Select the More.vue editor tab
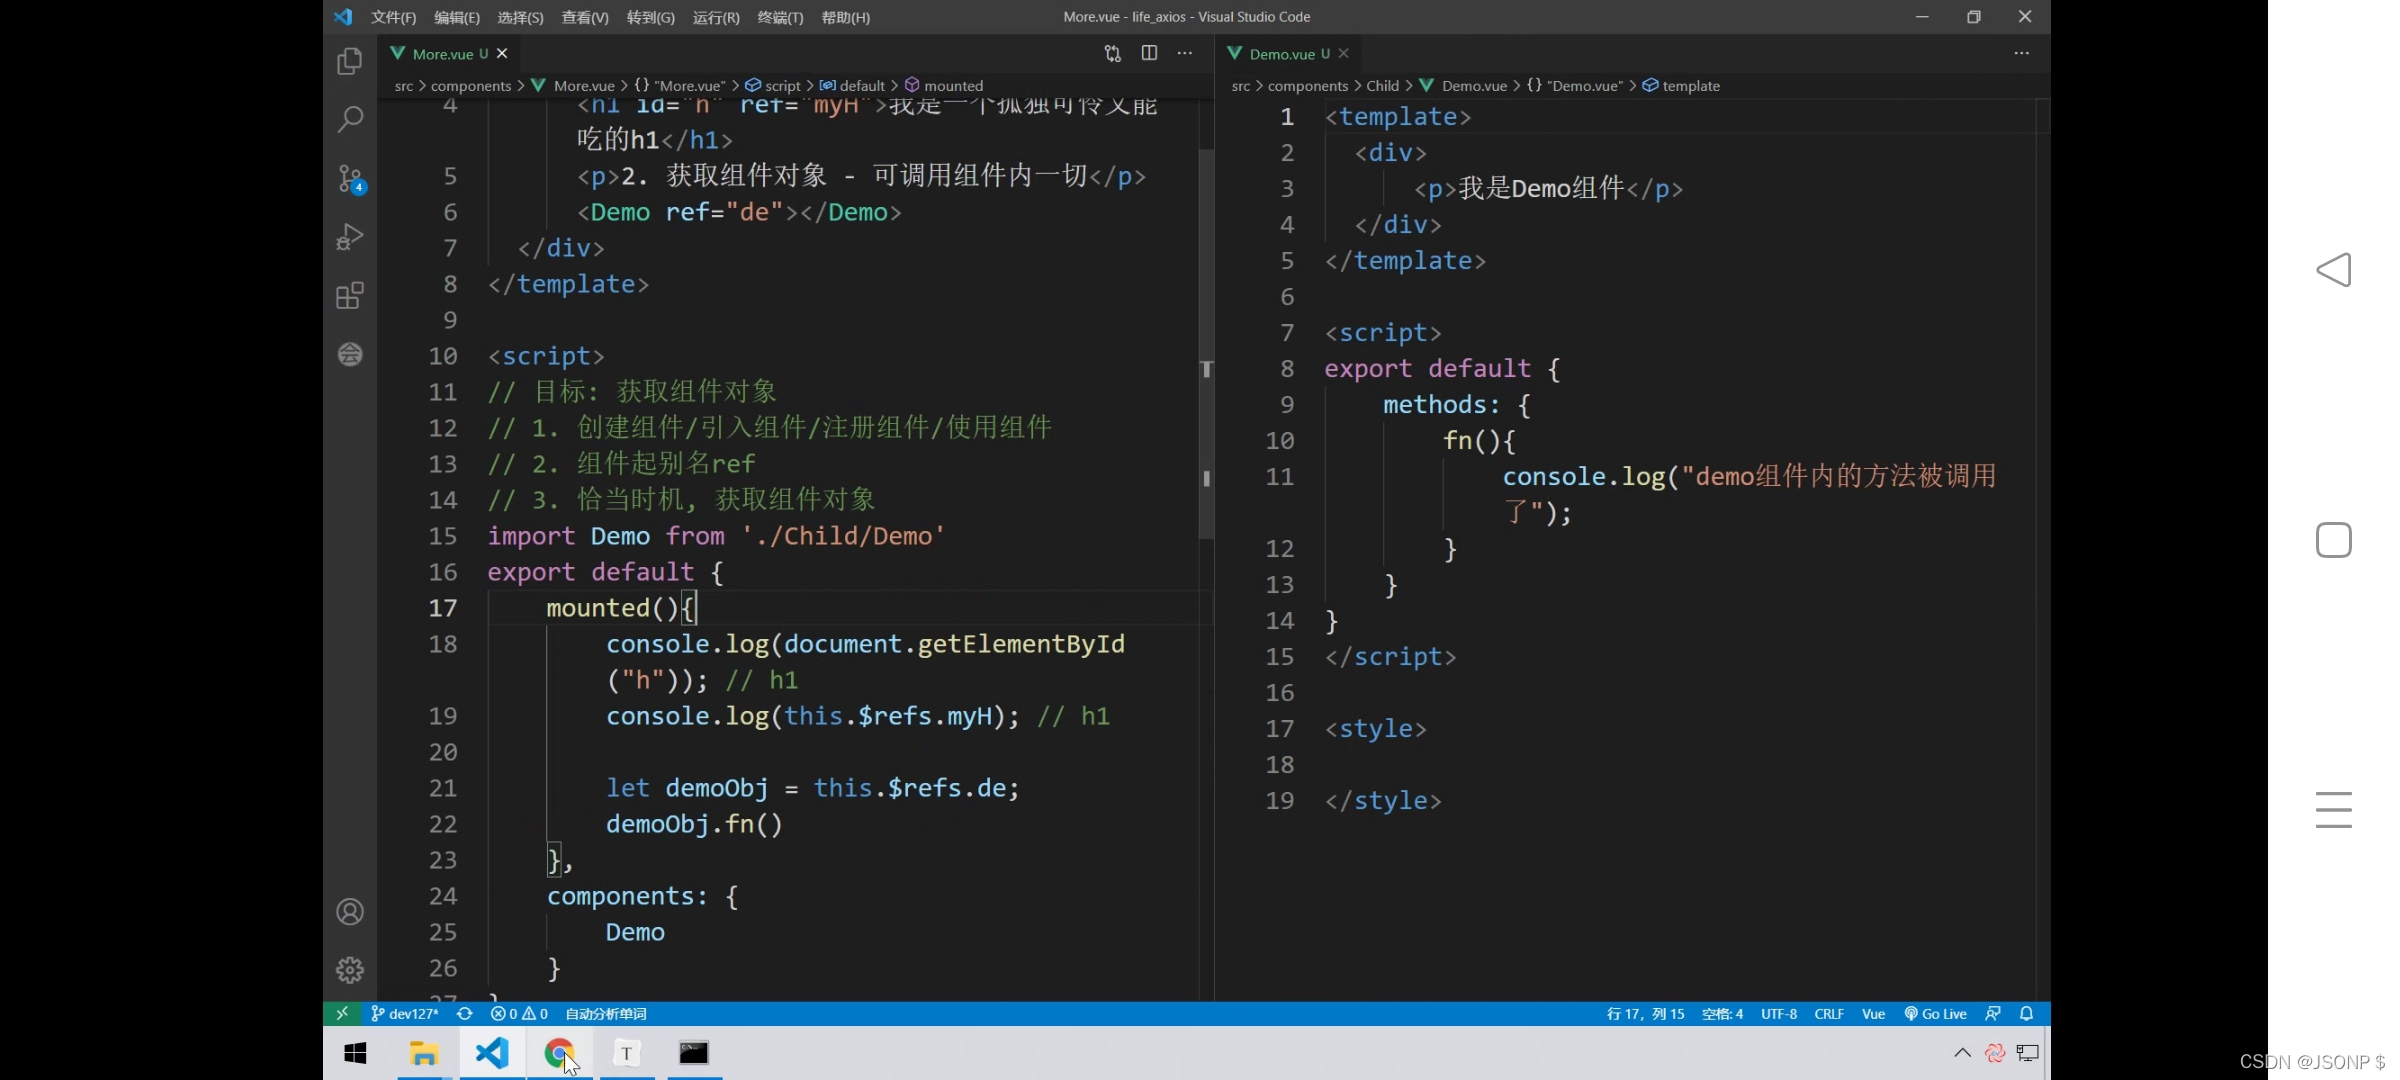This screenshot has width=2400, height=1080. tap(448, 53)
